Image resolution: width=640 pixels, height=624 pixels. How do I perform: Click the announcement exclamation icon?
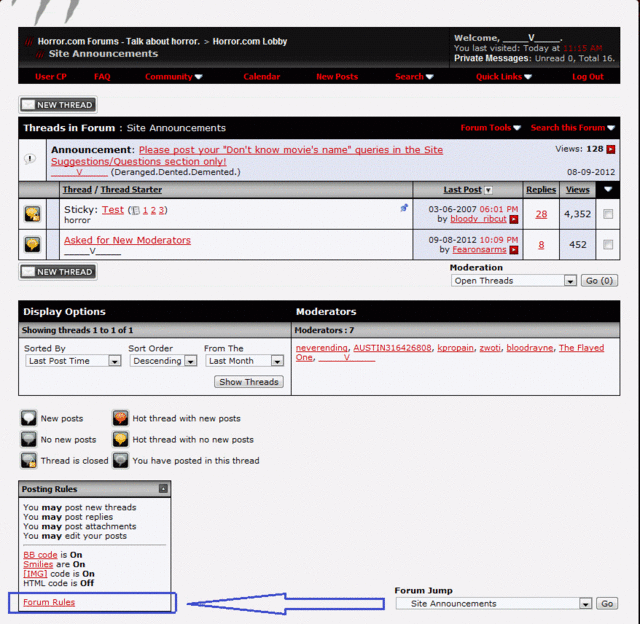click(30, 158)
